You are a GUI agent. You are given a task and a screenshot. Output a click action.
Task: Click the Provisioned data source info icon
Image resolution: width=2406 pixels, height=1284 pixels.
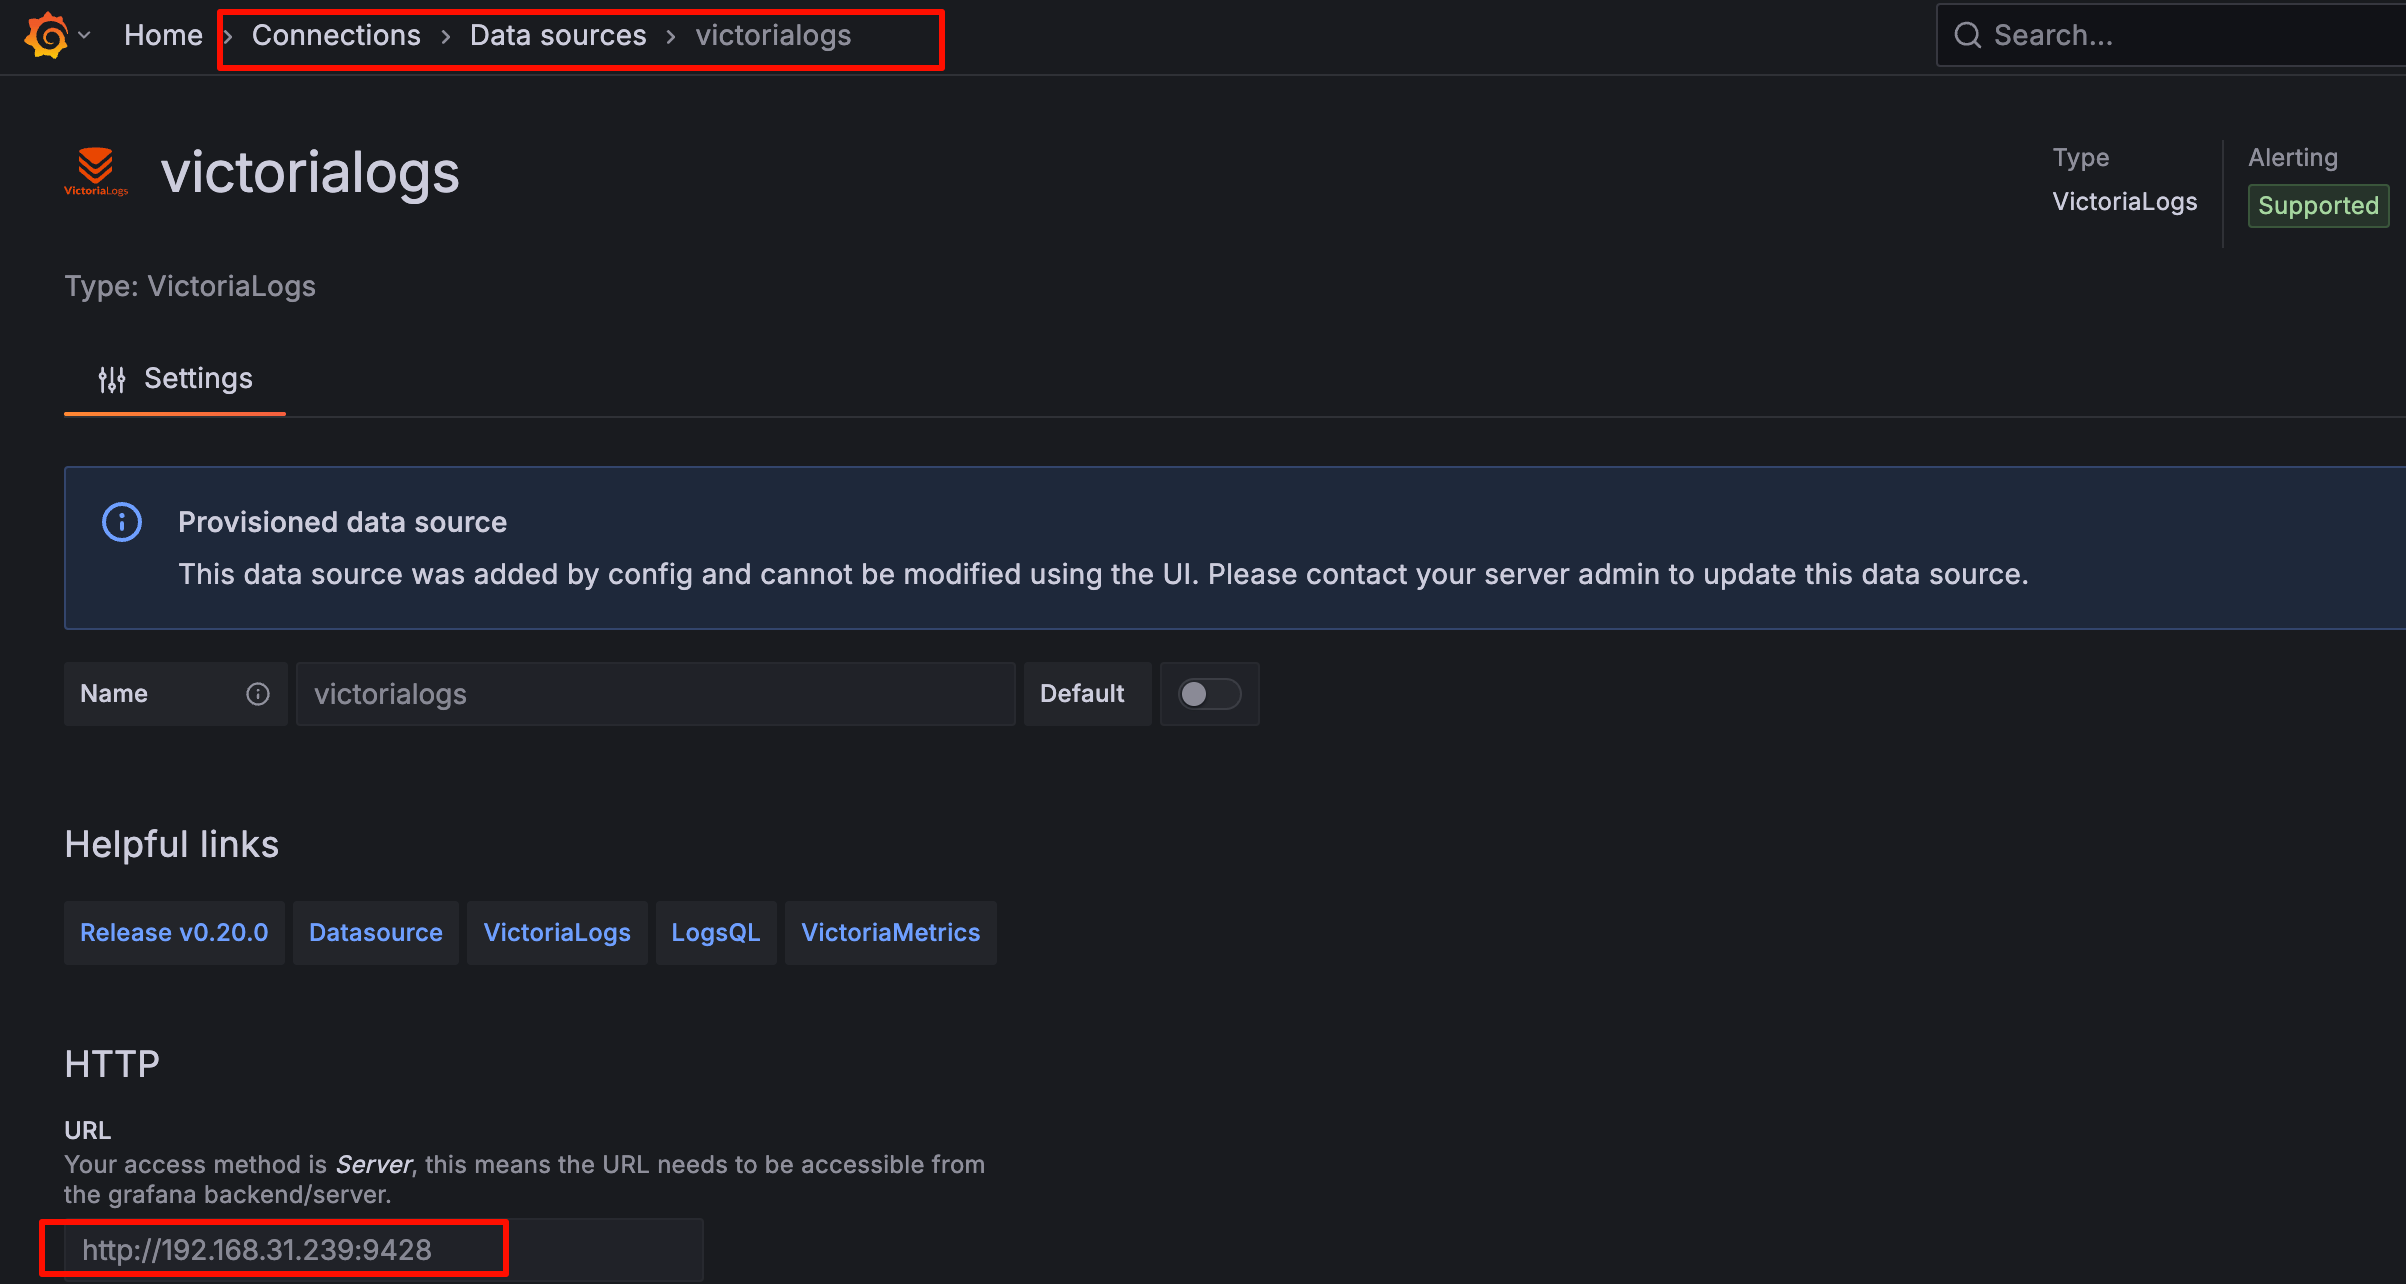click(122, 522)
